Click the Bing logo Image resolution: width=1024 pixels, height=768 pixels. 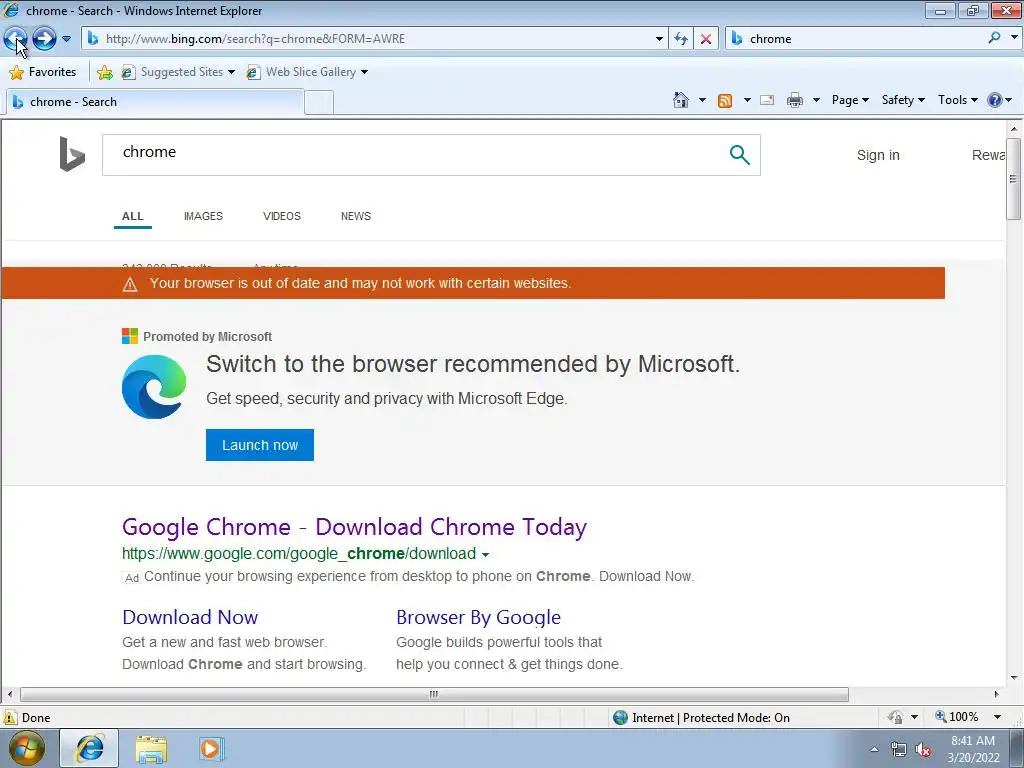[72, 154]
